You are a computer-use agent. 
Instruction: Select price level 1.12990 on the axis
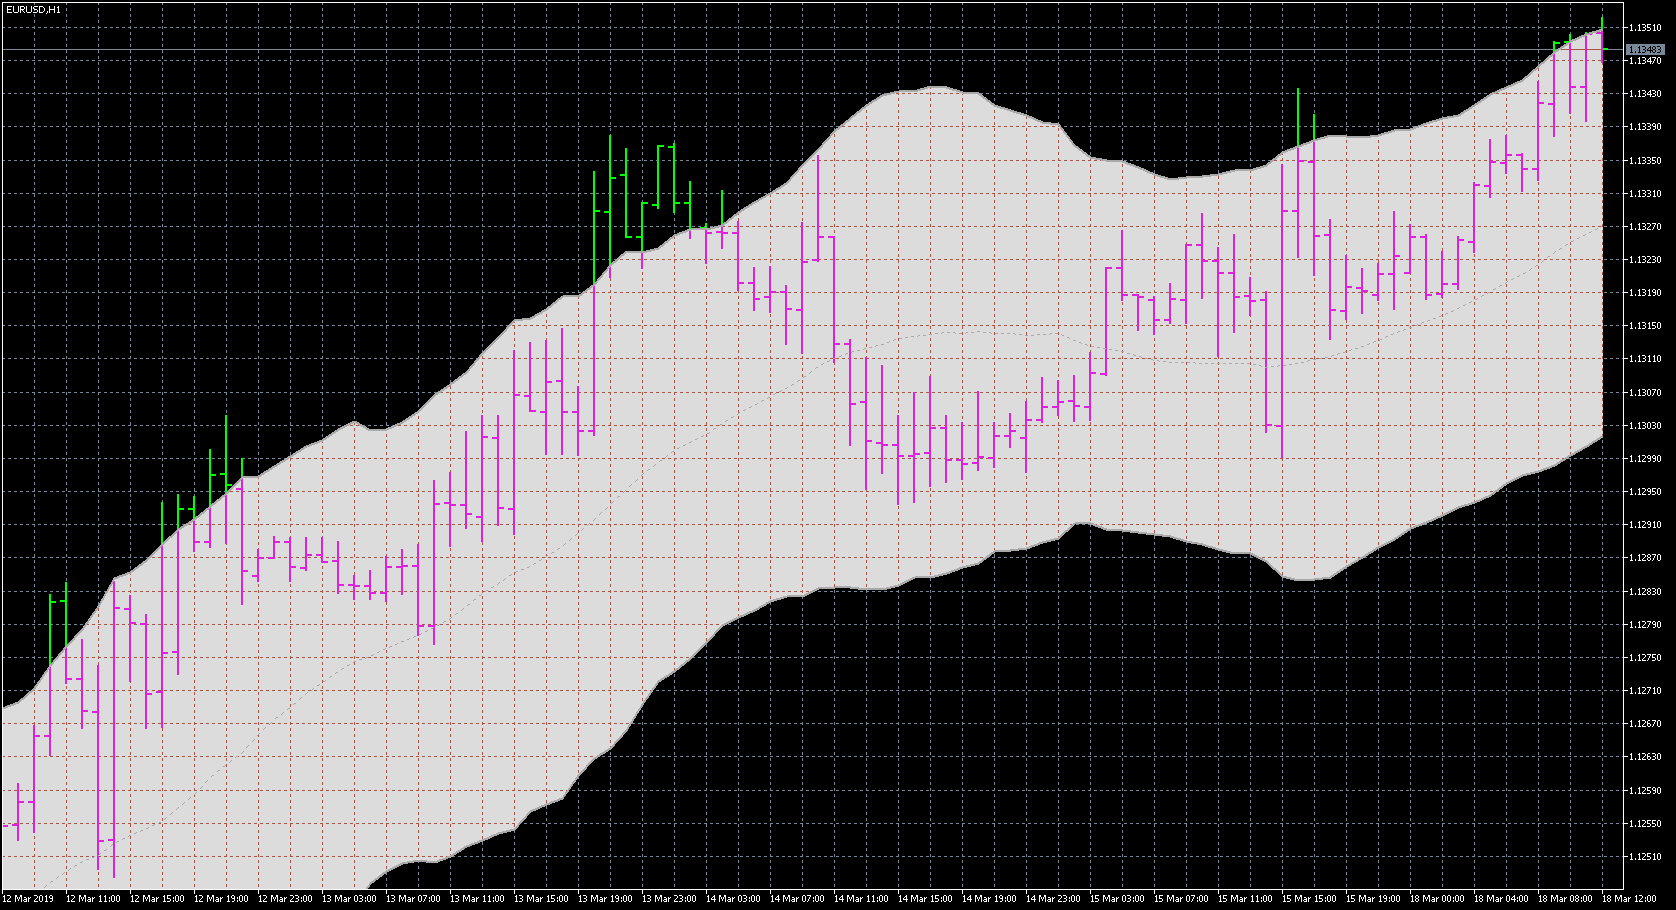(x=1645, y=459)
